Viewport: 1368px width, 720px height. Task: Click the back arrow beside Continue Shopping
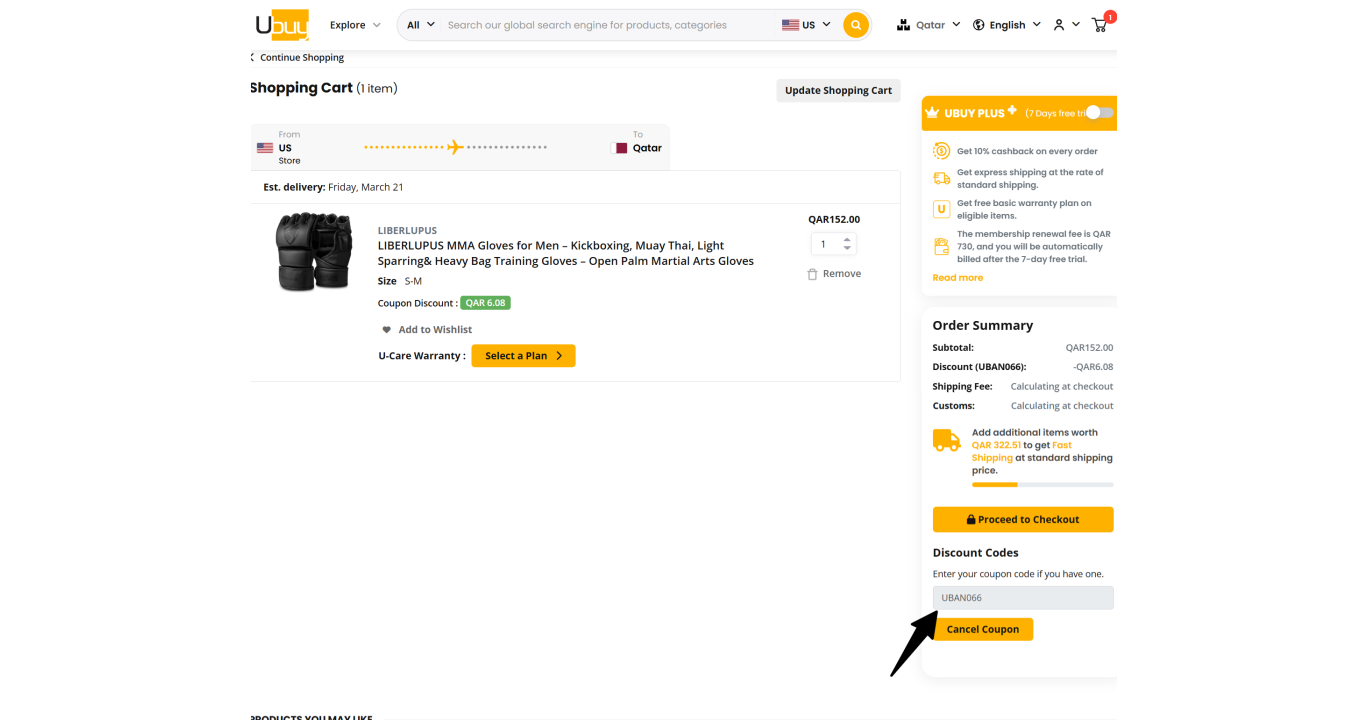coord(253,57)
